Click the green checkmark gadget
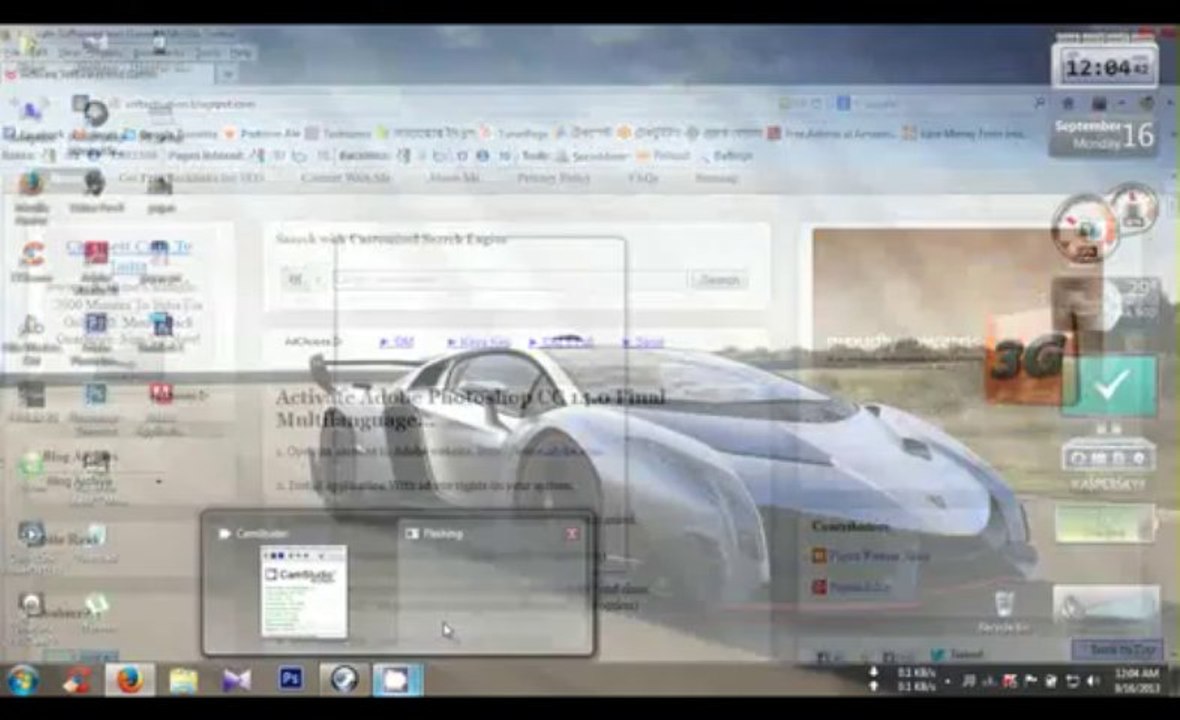The height and width of the screenshot is (720, 1180). pyautogui.click(x=1109, y=386)
